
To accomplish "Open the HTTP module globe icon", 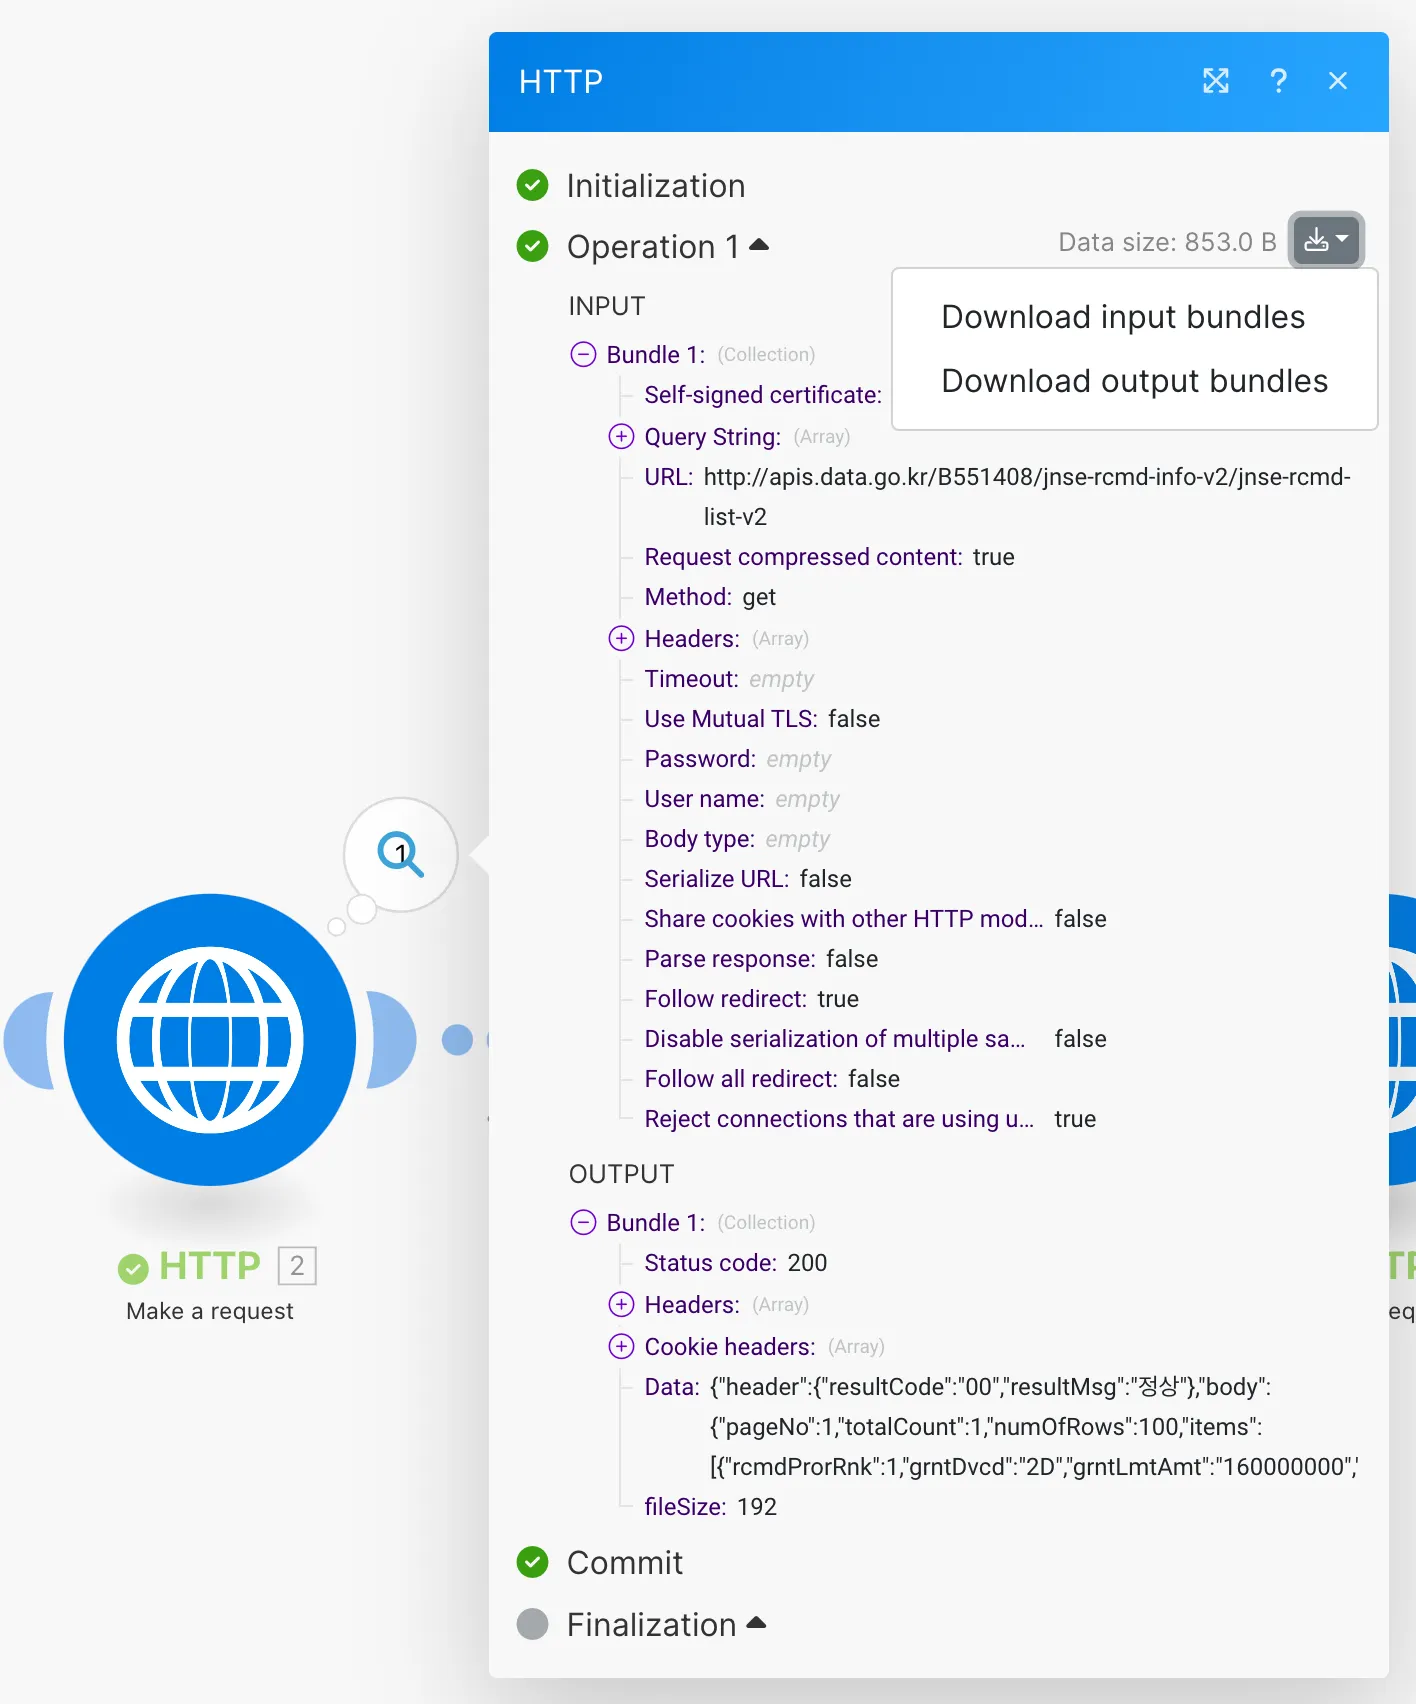I will pos(210,1040).
